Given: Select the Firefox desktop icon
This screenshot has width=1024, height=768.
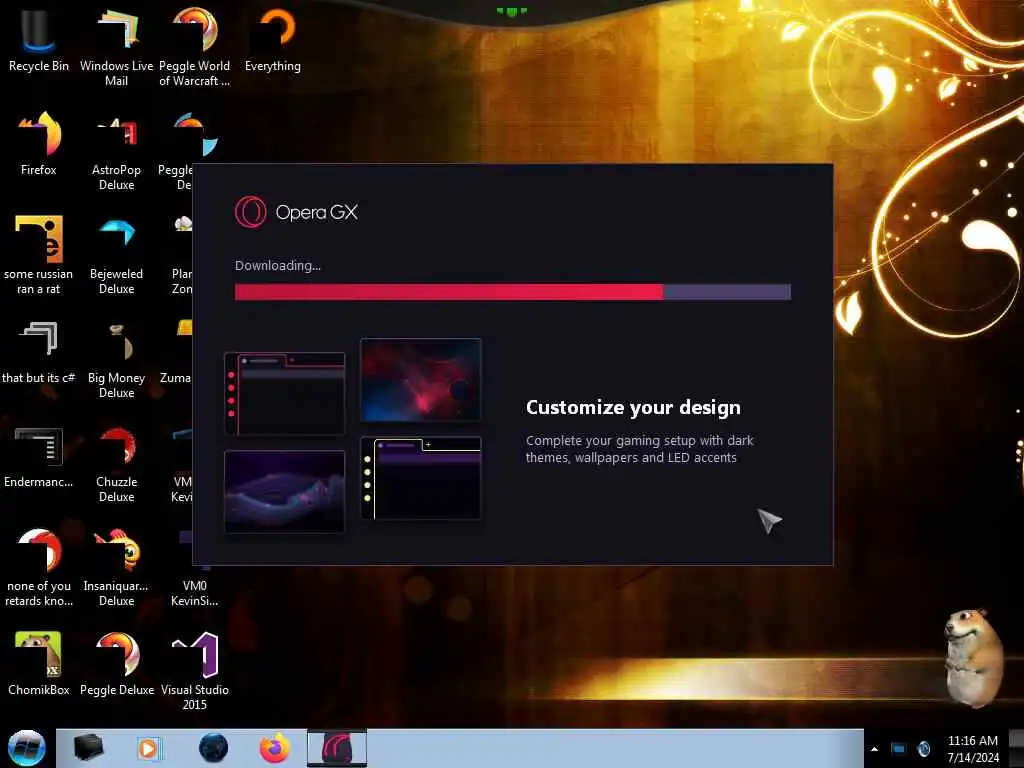Looking at the screenshot, I should (39, 144).
